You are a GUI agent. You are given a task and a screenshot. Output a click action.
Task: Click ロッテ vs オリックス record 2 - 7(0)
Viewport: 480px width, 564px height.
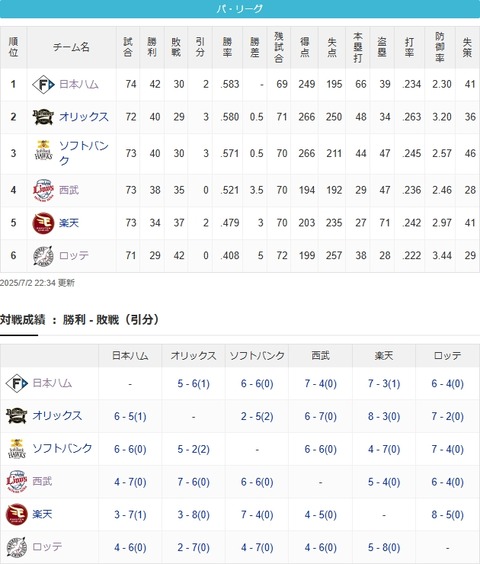click(193, 547)
